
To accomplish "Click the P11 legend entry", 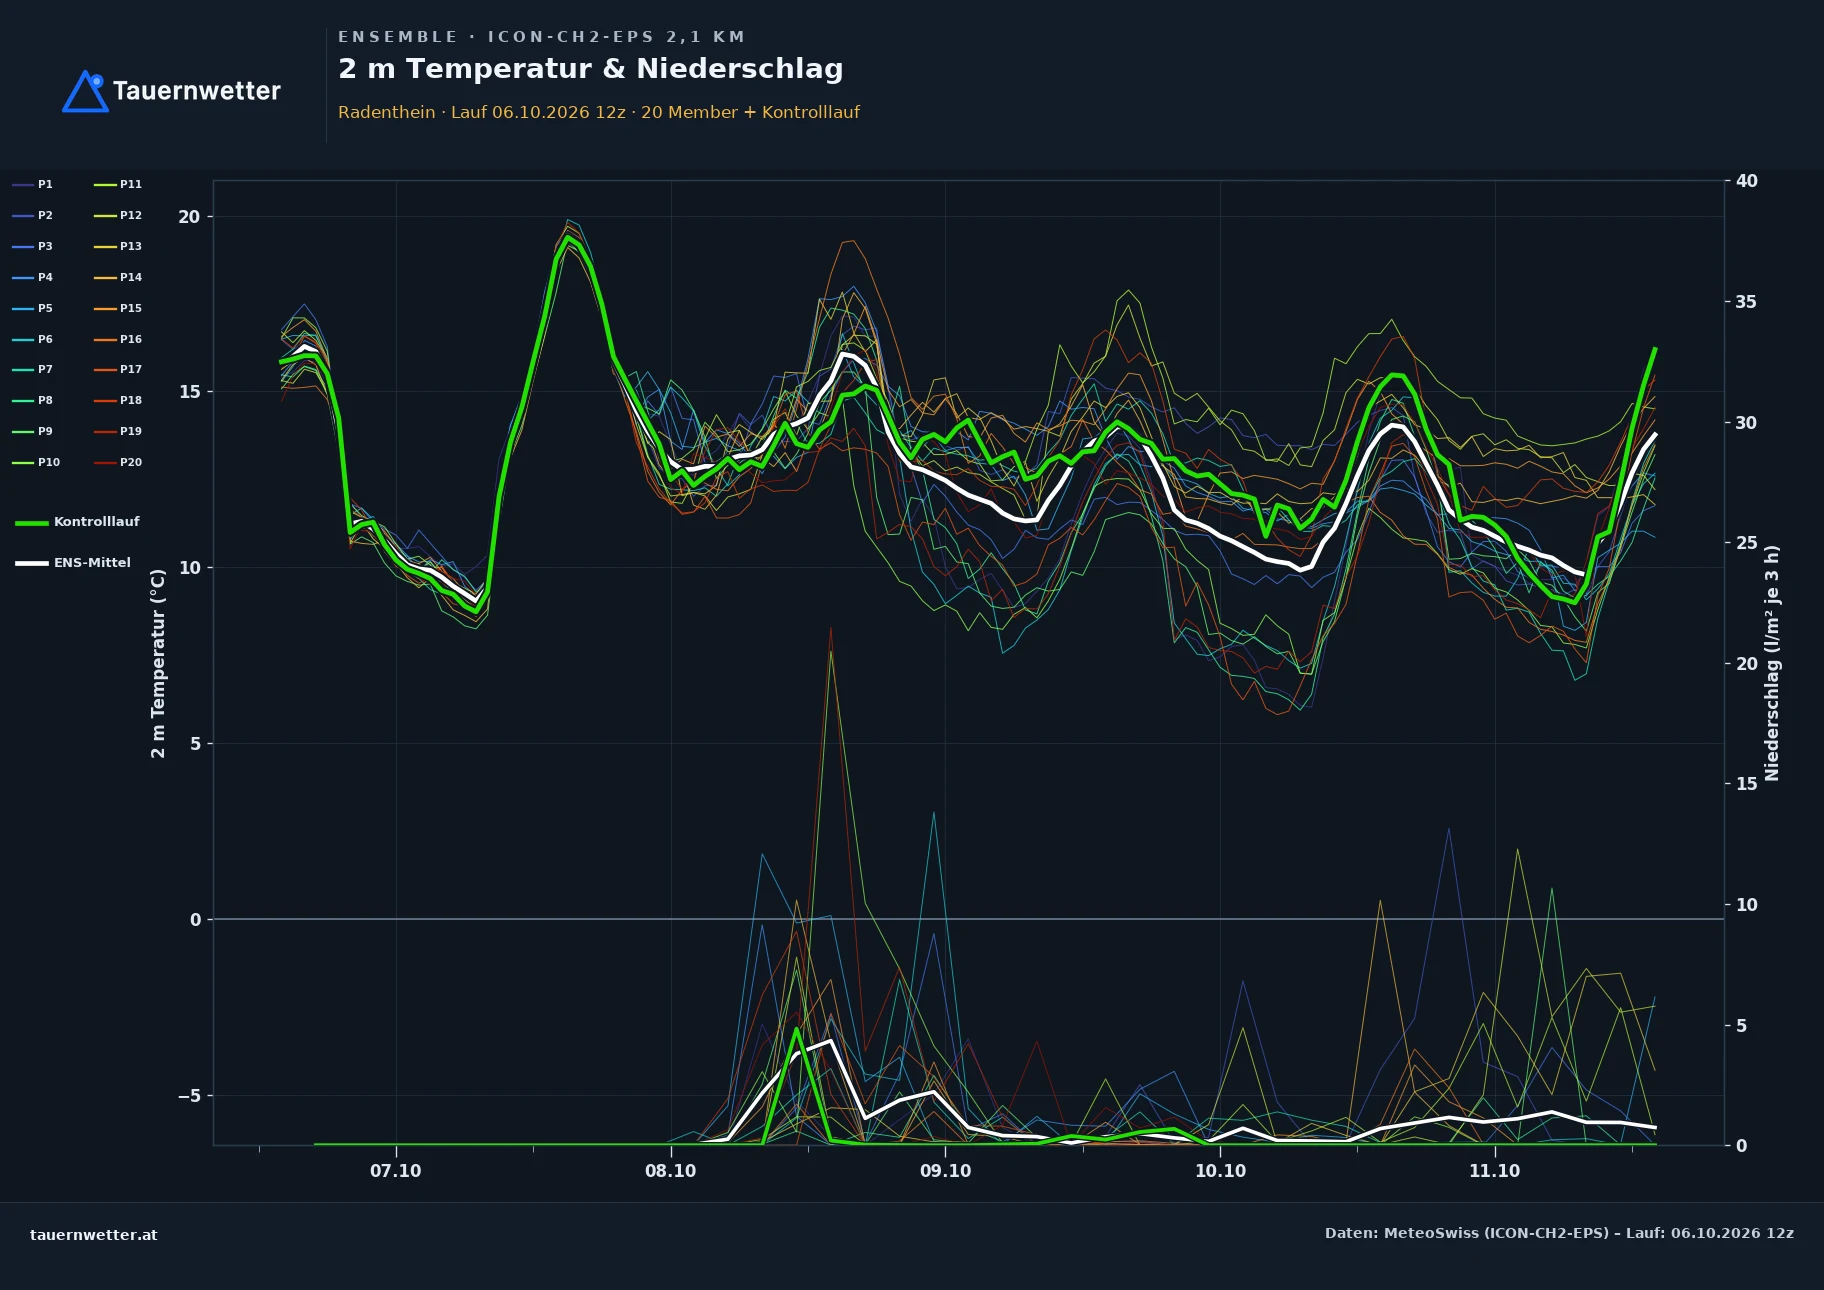I will [118, 184].
